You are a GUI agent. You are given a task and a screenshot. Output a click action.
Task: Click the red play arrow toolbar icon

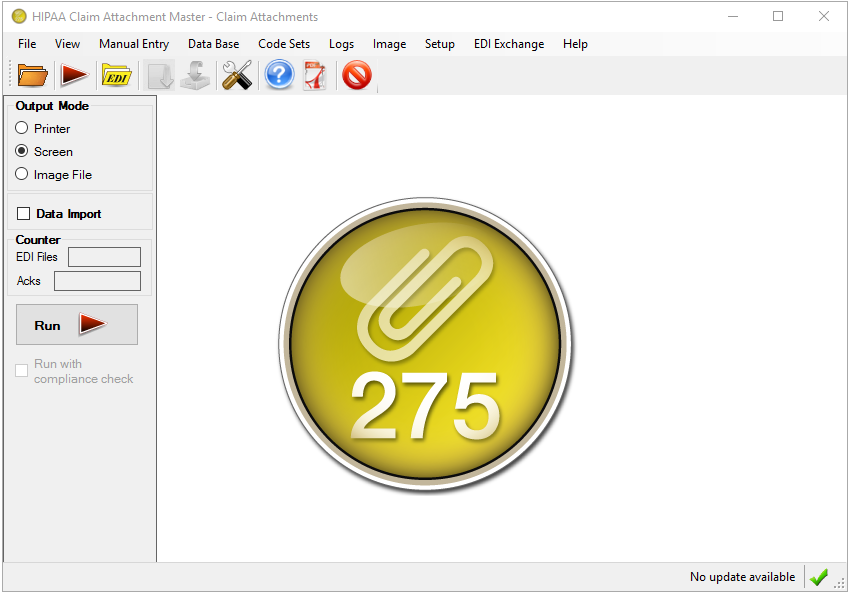(x=74, y=75)
